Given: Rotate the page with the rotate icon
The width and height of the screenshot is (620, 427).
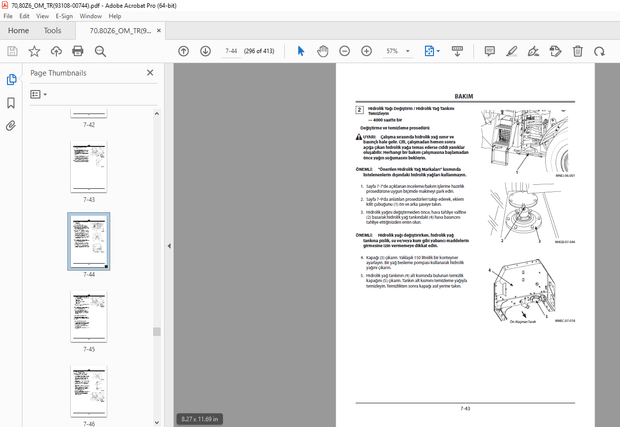Looking at the screenshot, I should (x=599, y=51).
